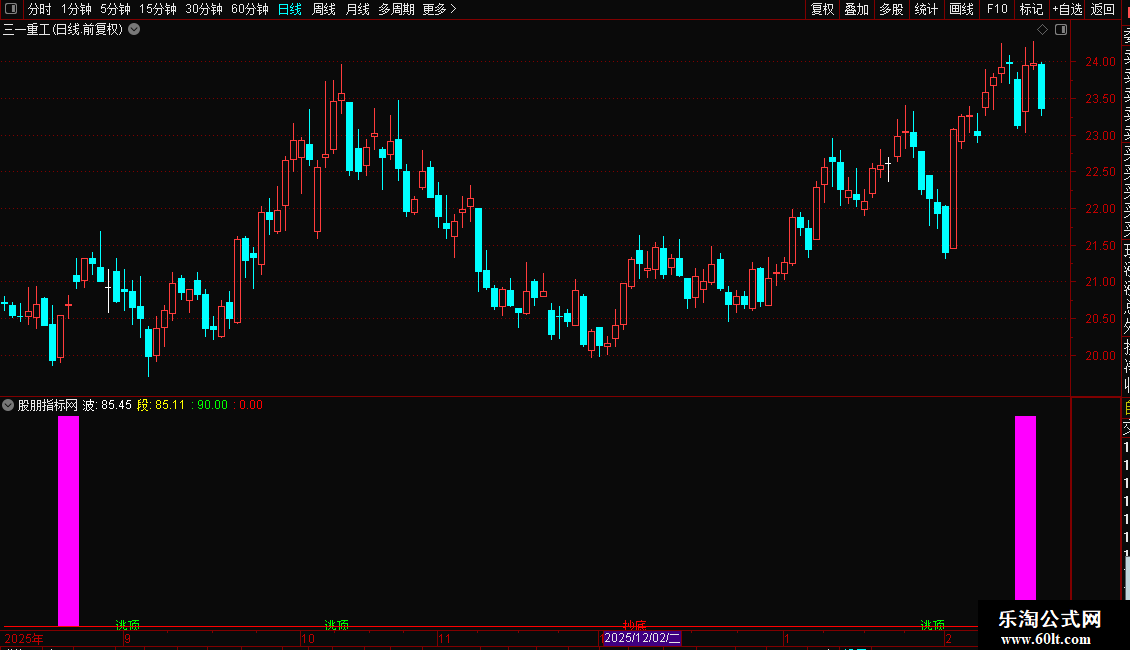Click the 2025/12/02 date marker
Screen dimensions: 1130x650
pos(641,638)
